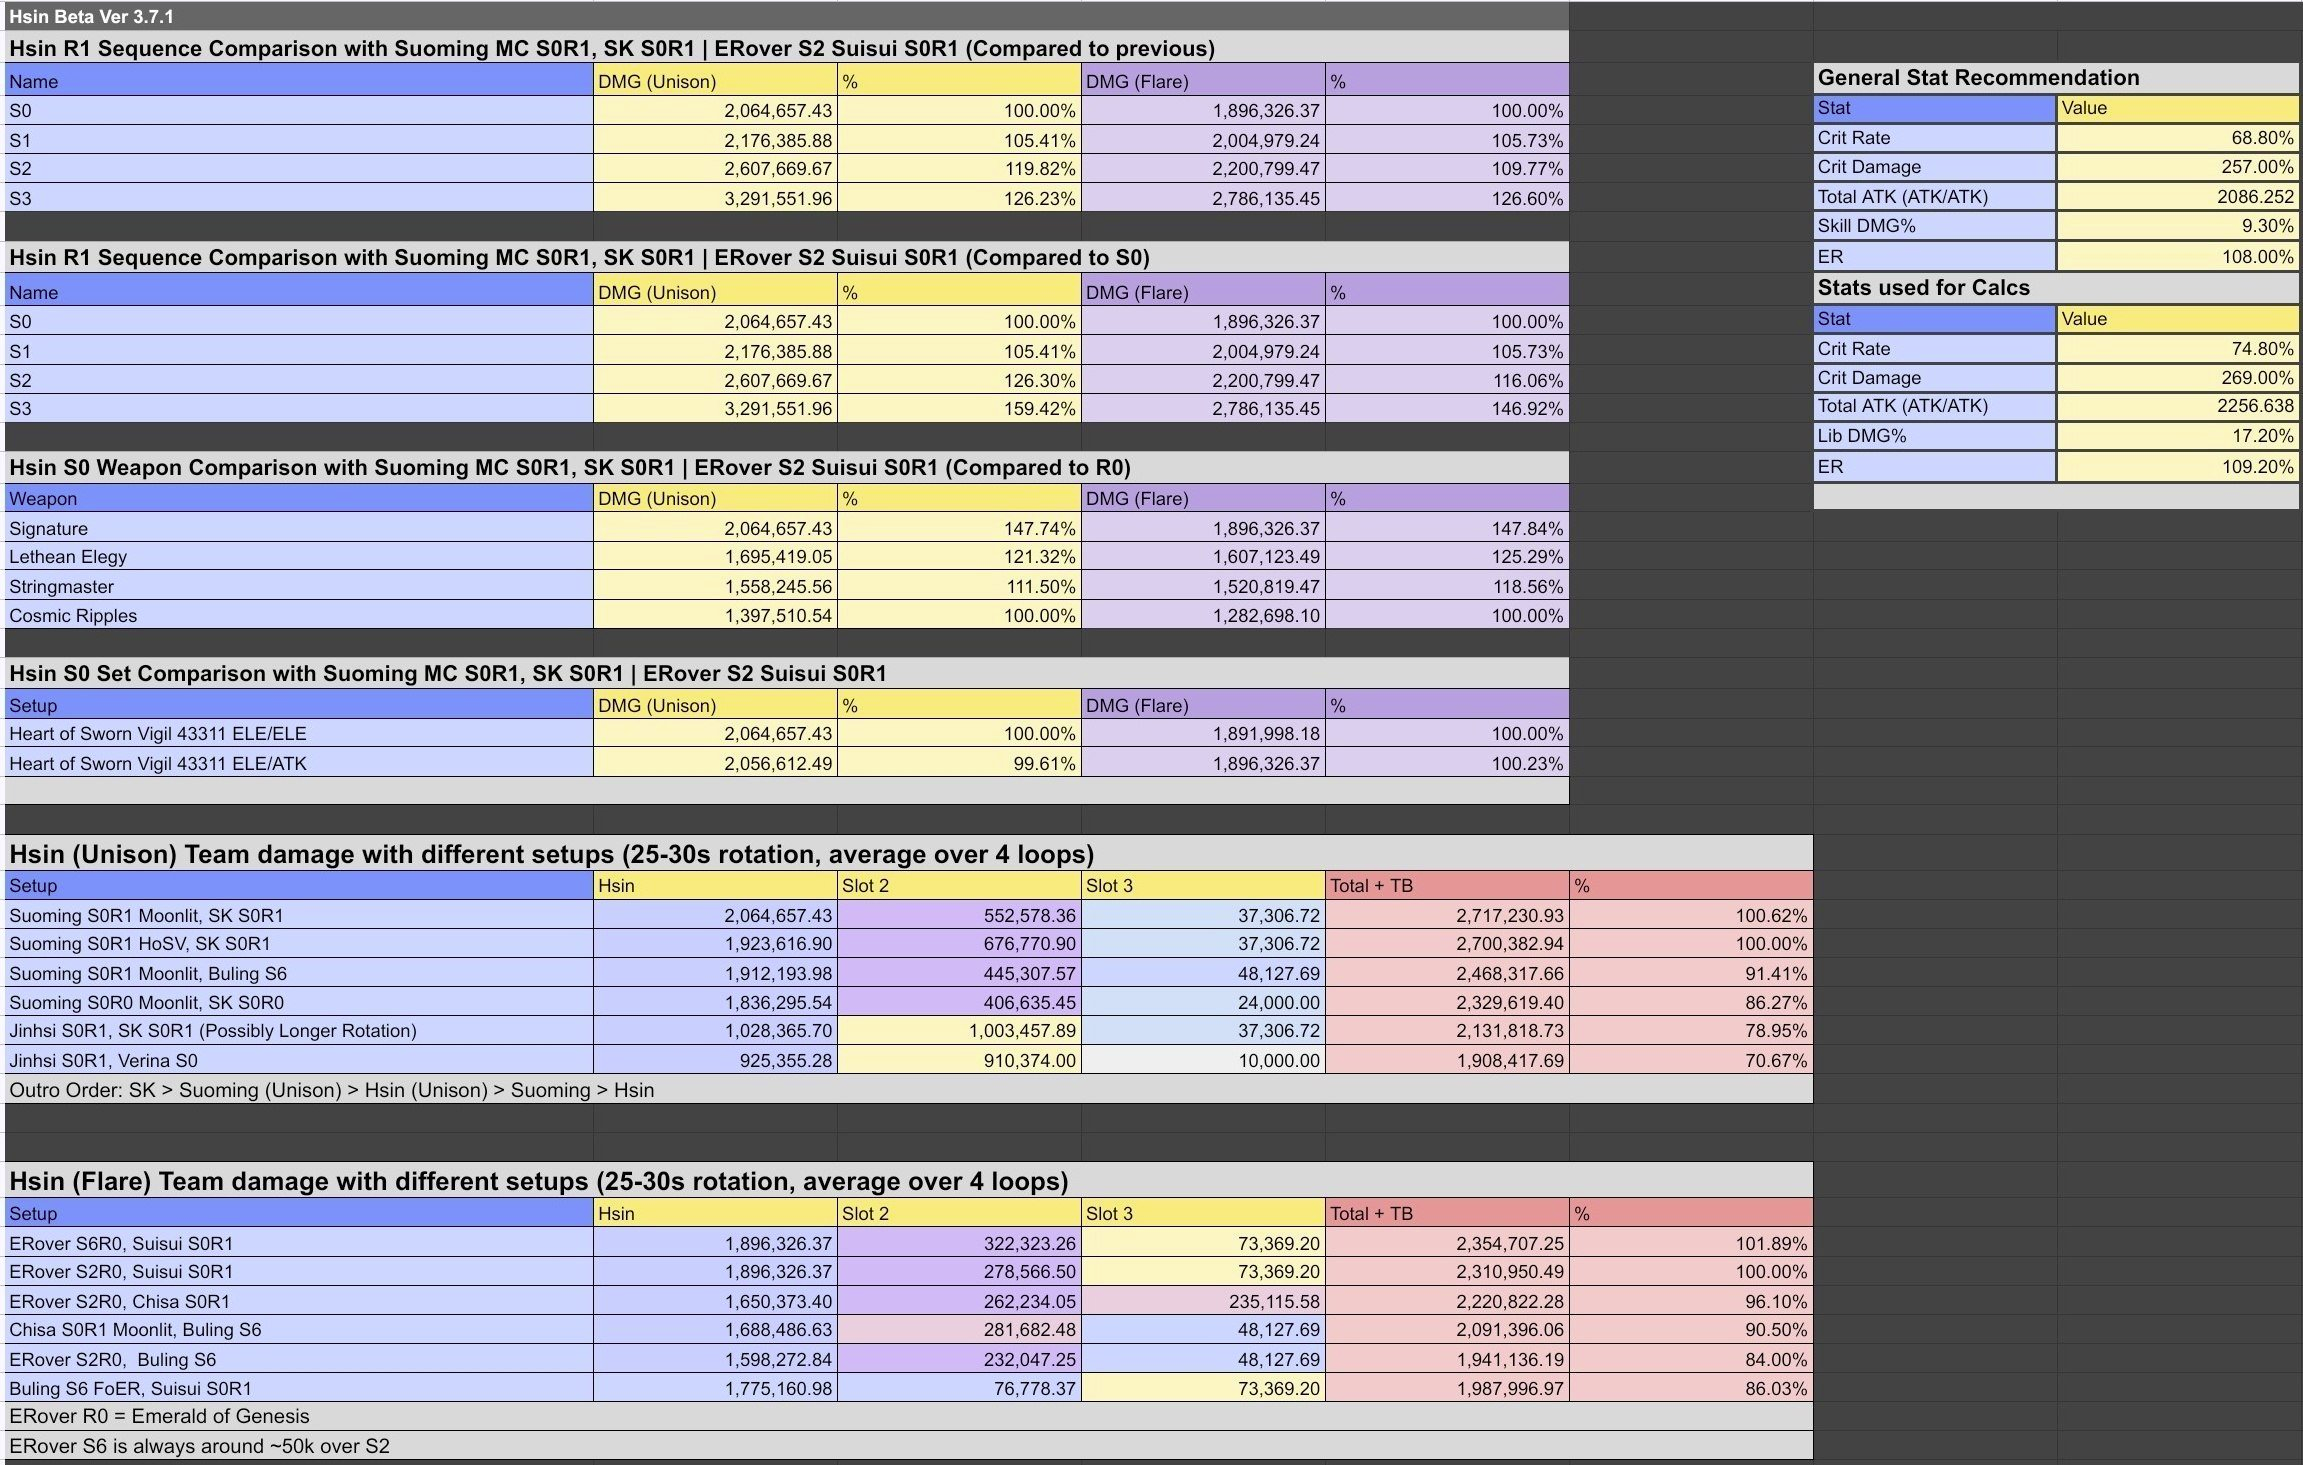
Task: Select the Signature weapon 147.74% cell
Action: [x=959, y=528]
